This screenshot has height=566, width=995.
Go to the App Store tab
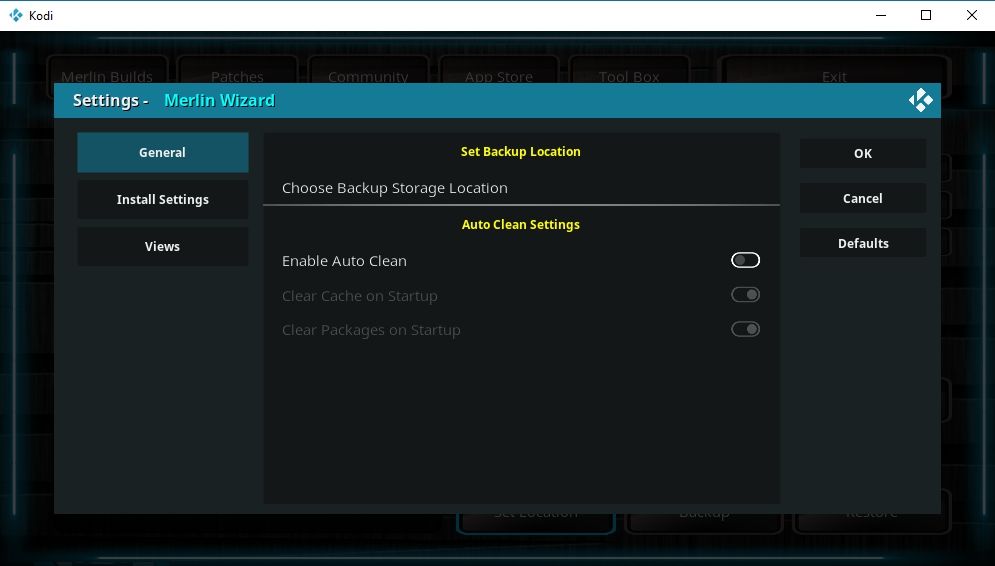click(498, 75)
